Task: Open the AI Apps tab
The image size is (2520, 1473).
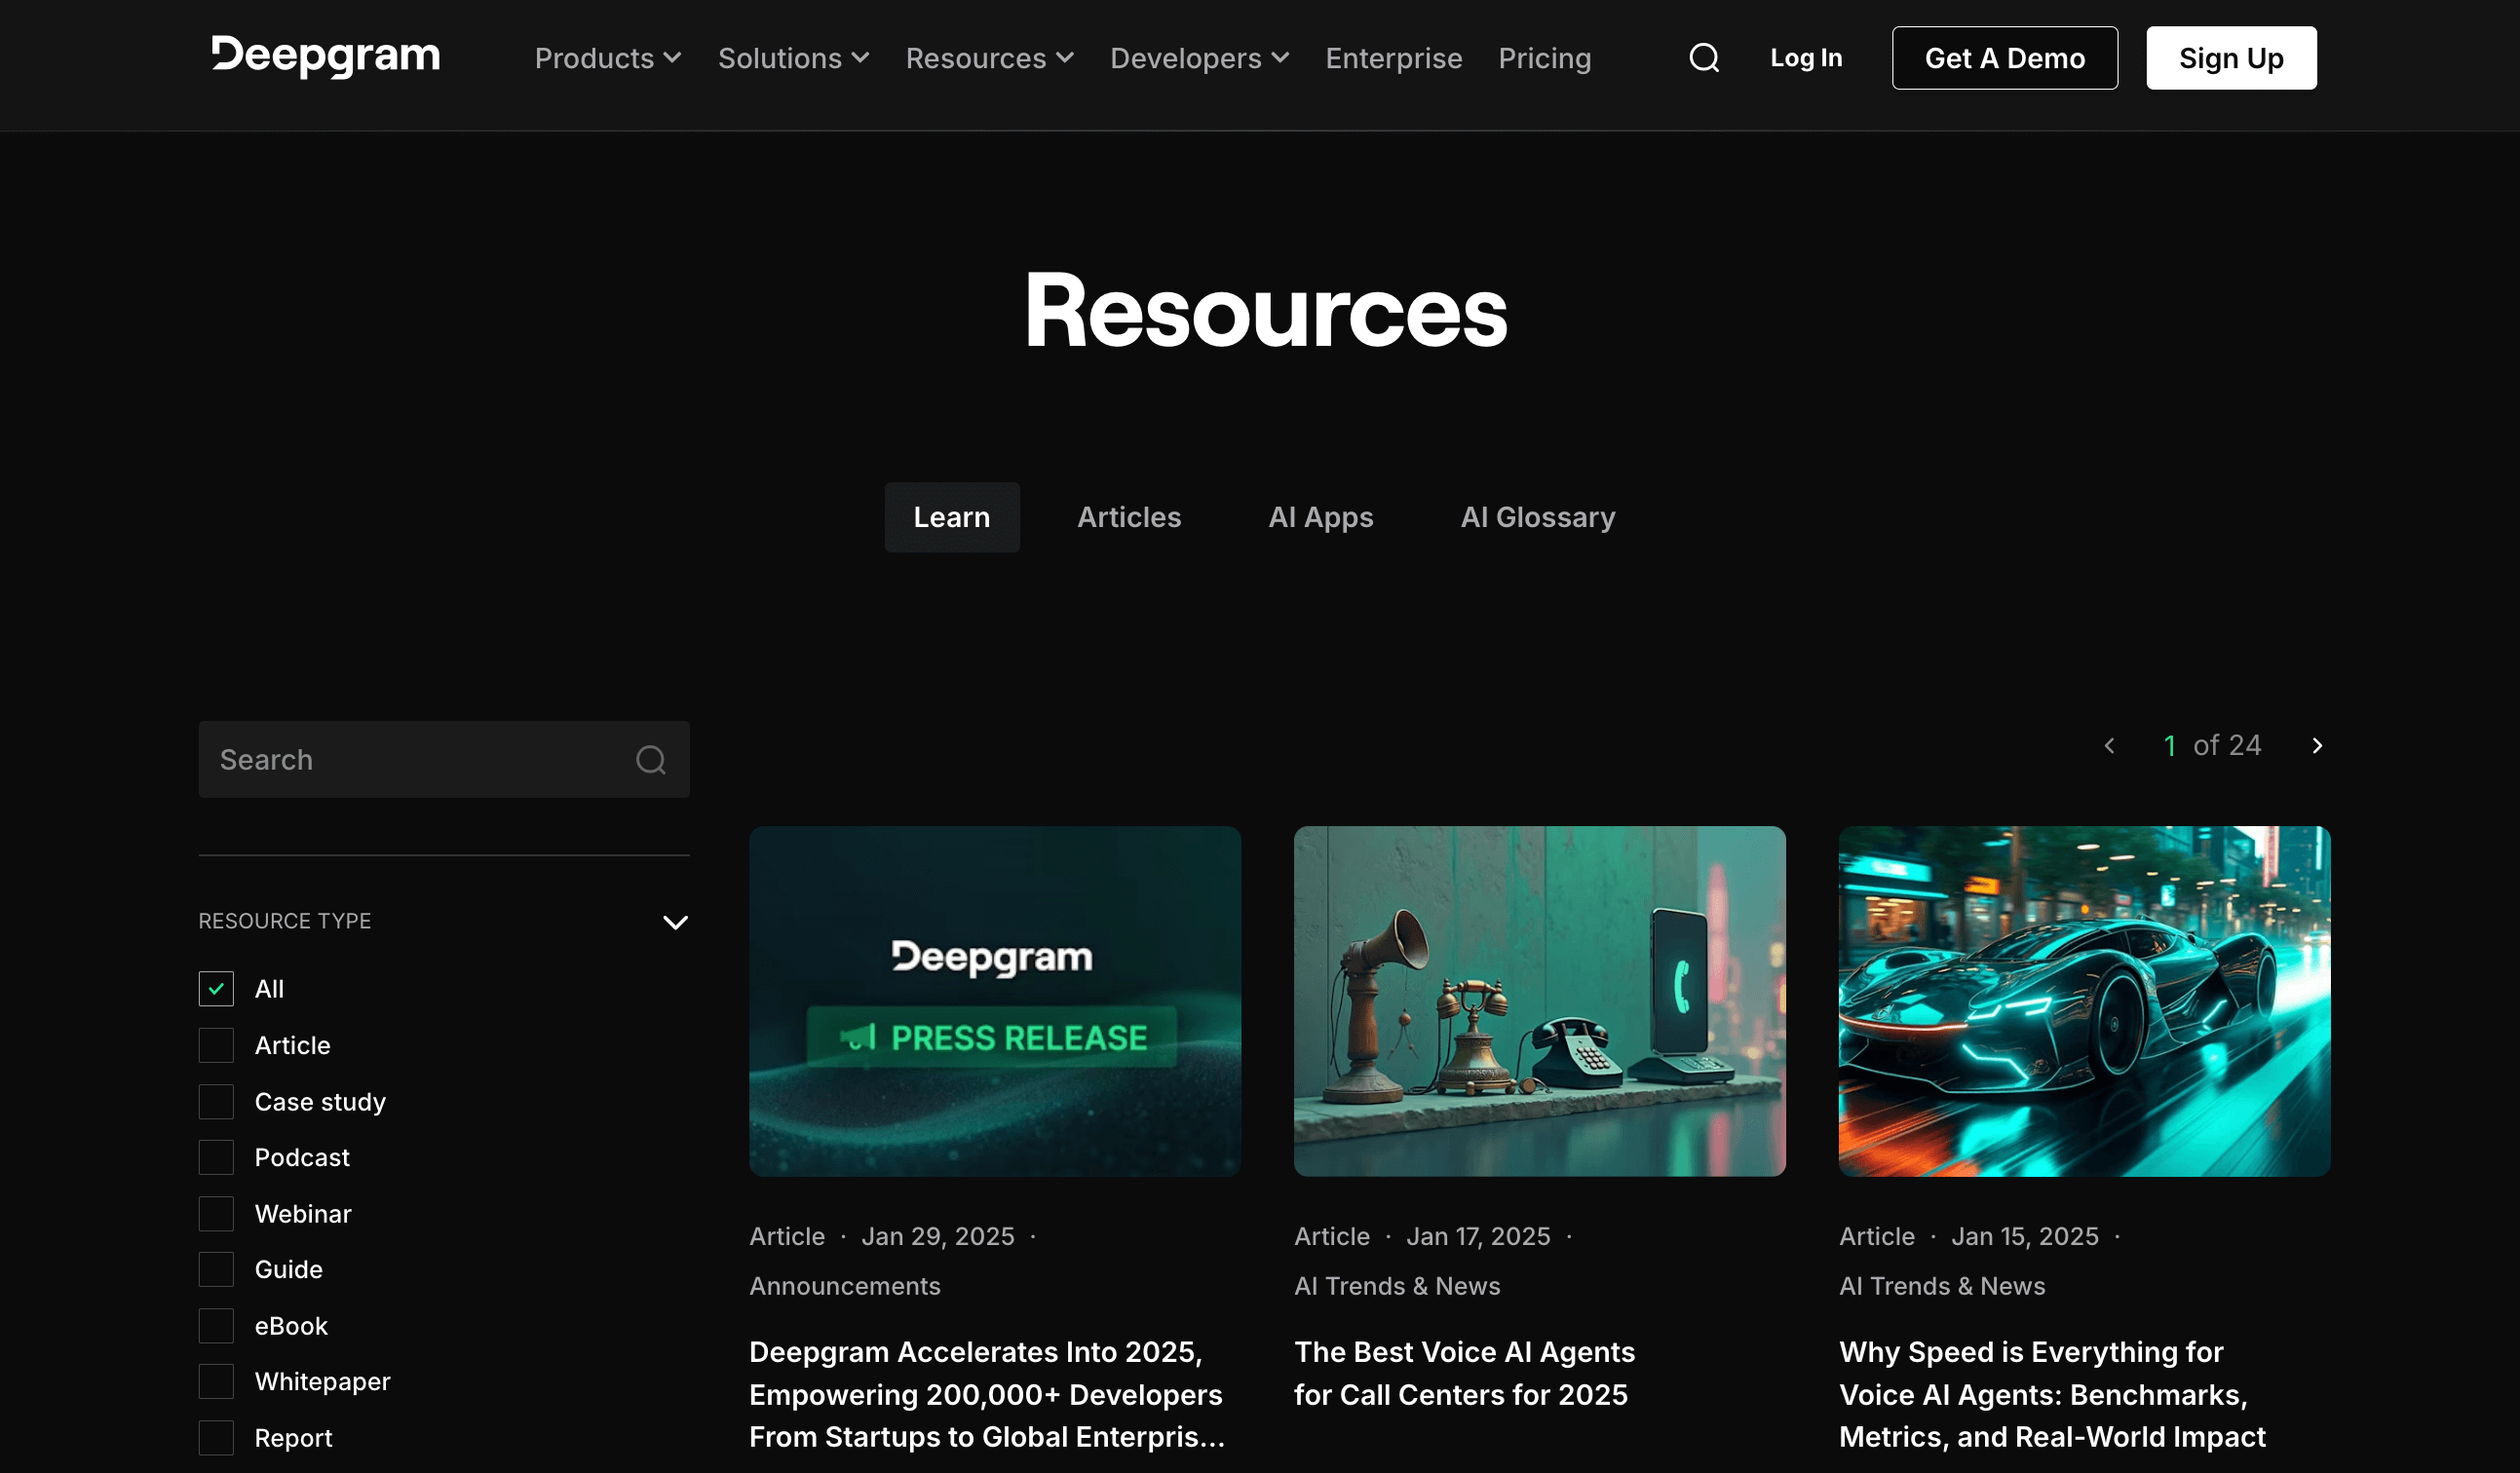Action: (1320, 517)
